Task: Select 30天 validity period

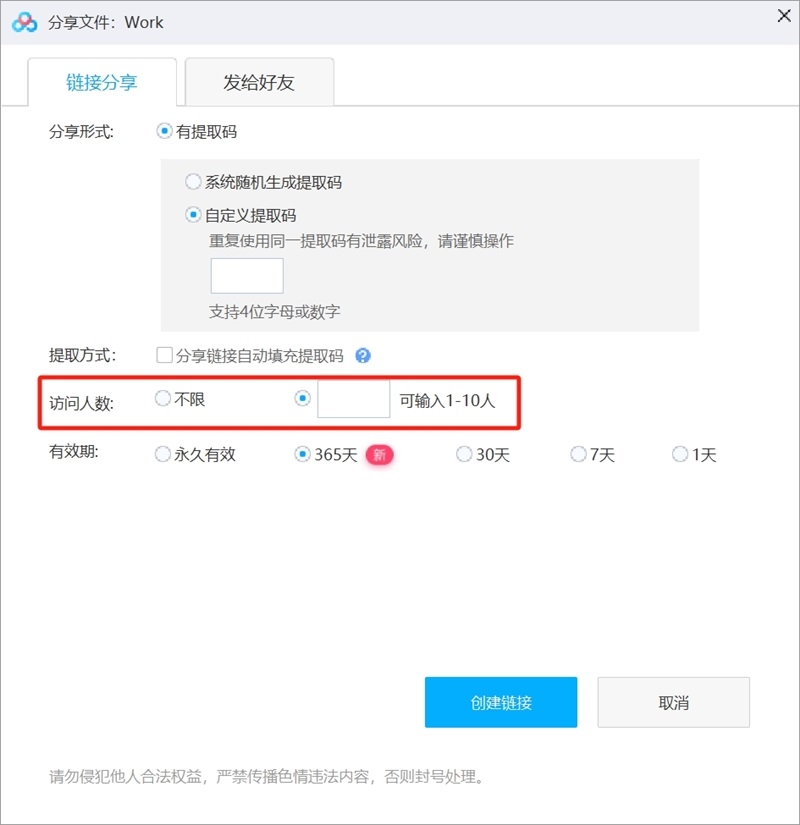Action: [x=463, y=454]
